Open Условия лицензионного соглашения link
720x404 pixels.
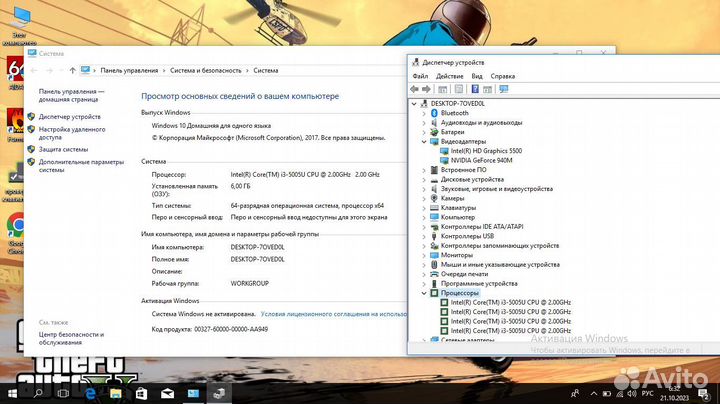[333, 314]
